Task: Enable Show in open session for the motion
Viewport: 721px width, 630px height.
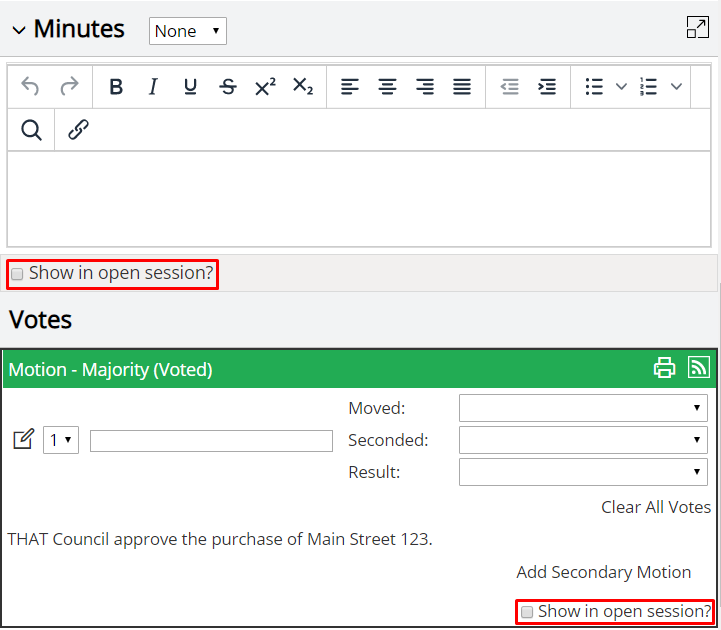Action: (x=526, y=612)
